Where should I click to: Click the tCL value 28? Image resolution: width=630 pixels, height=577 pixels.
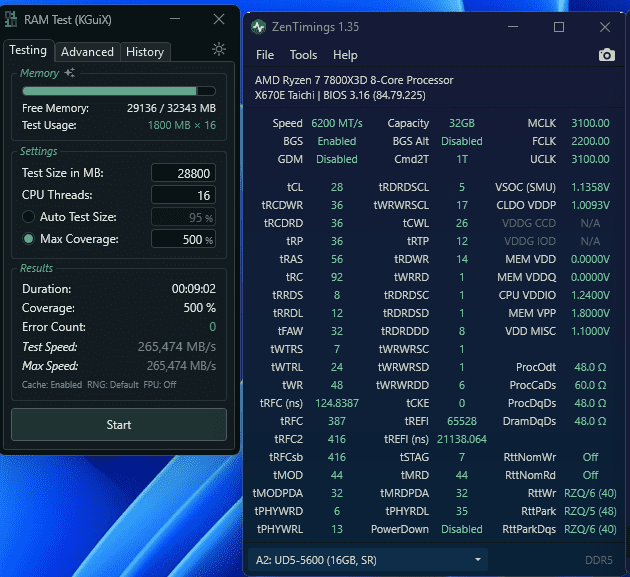tap(337, 187)
